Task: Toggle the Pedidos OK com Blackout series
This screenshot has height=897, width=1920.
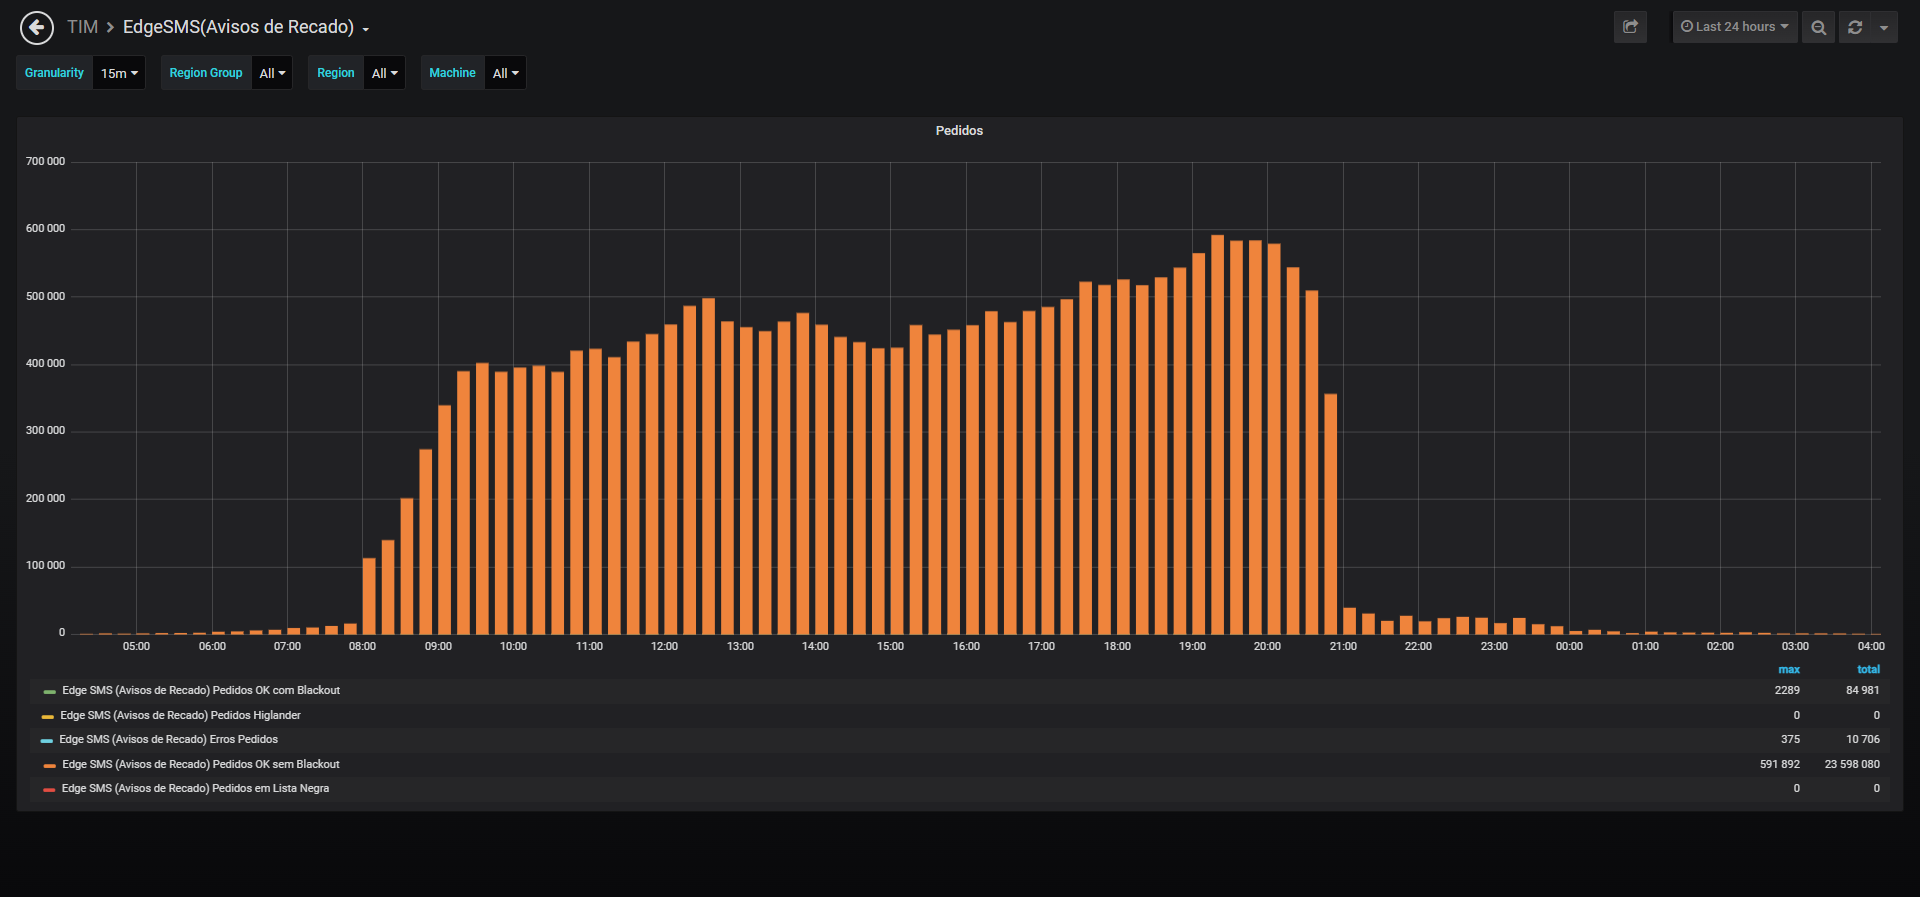Action: tap(201, 690)
